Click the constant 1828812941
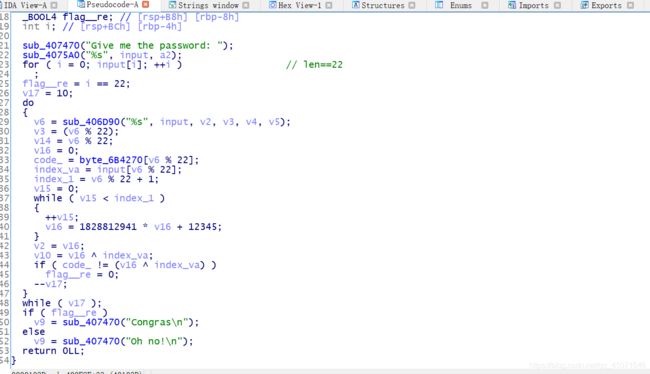The image size is (650, 374). [108, 227]
